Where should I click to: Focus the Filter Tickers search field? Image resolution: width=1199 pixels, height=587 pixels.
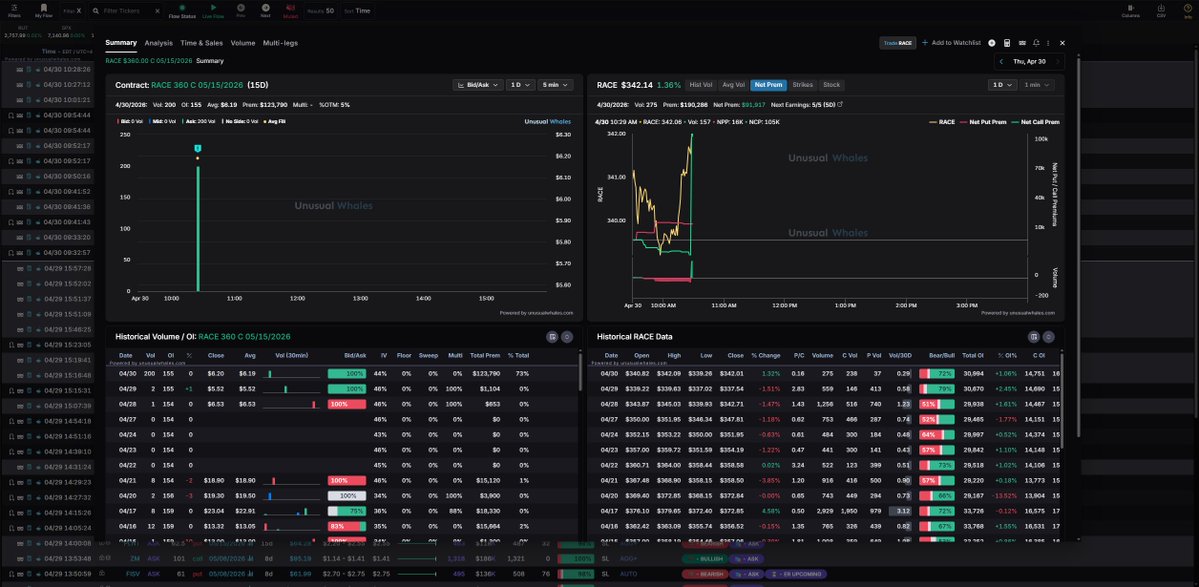tap(125, 11)
